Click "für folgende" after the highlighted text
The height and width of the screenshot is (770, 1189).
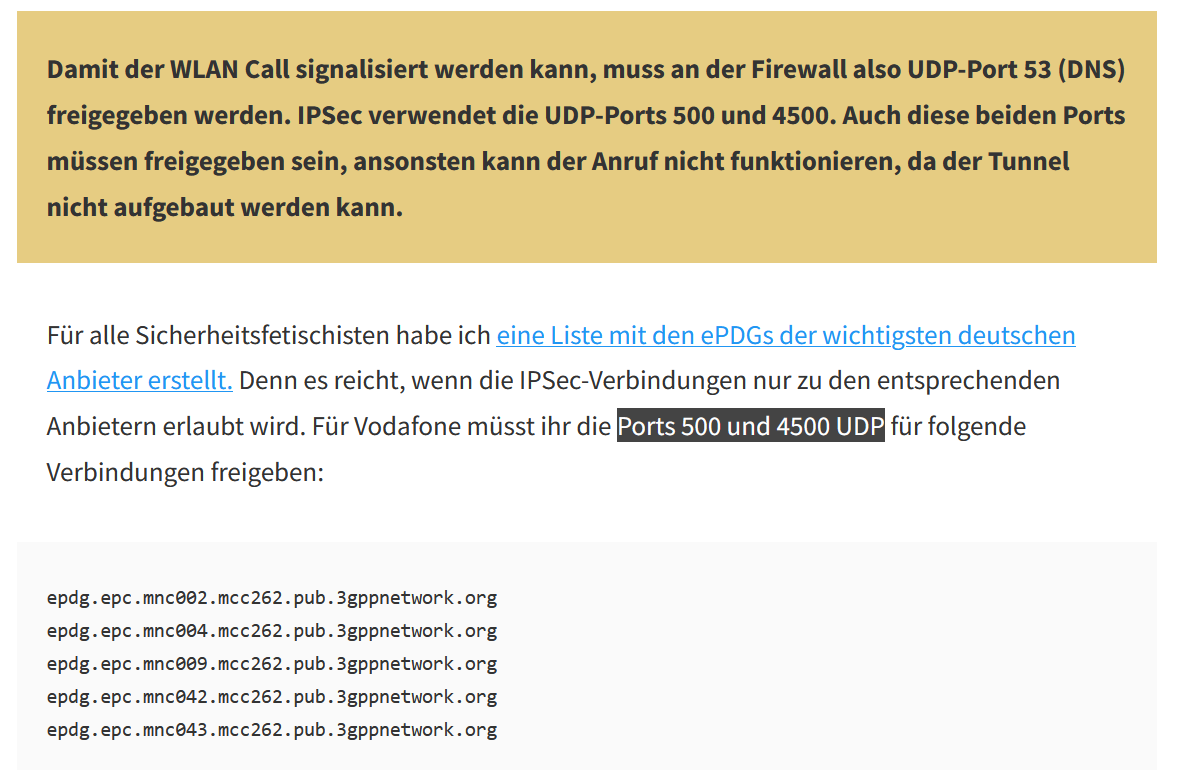(x=958, y=426)
